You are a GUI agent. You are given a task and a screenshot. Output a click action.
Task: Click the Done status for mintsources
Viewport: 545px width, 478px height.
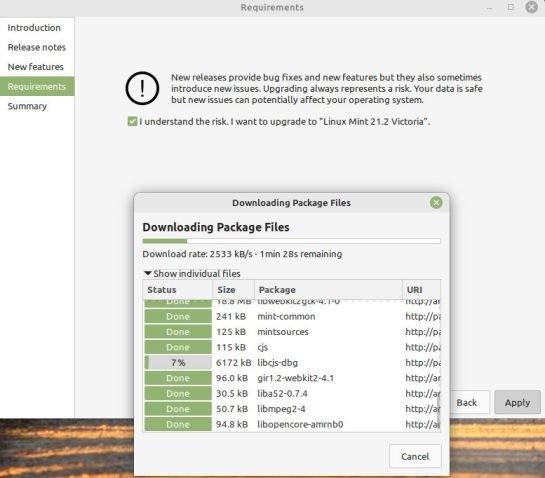pos(178,332)
